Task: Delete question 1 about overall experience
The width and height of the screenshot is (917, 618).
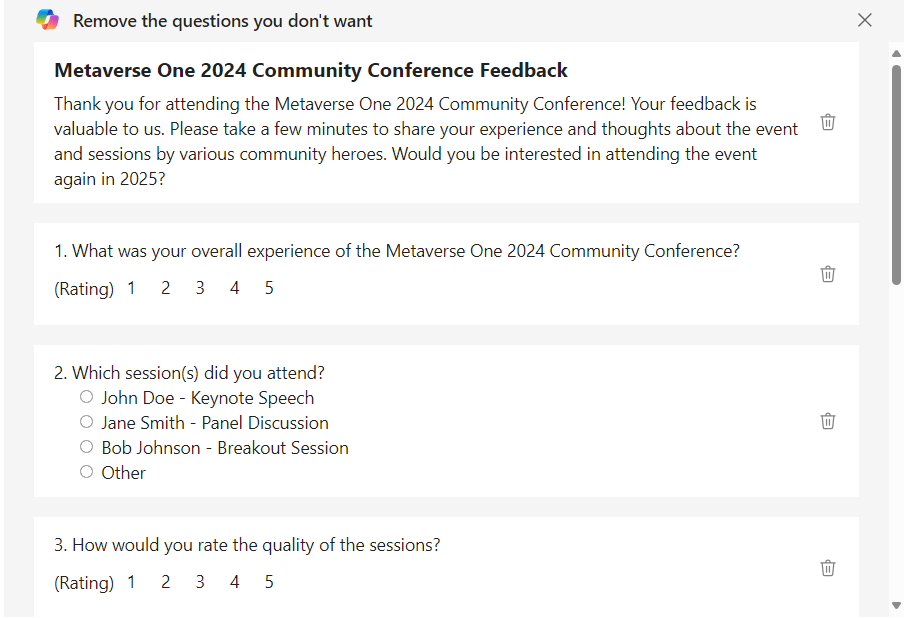Action: [828, 274]
